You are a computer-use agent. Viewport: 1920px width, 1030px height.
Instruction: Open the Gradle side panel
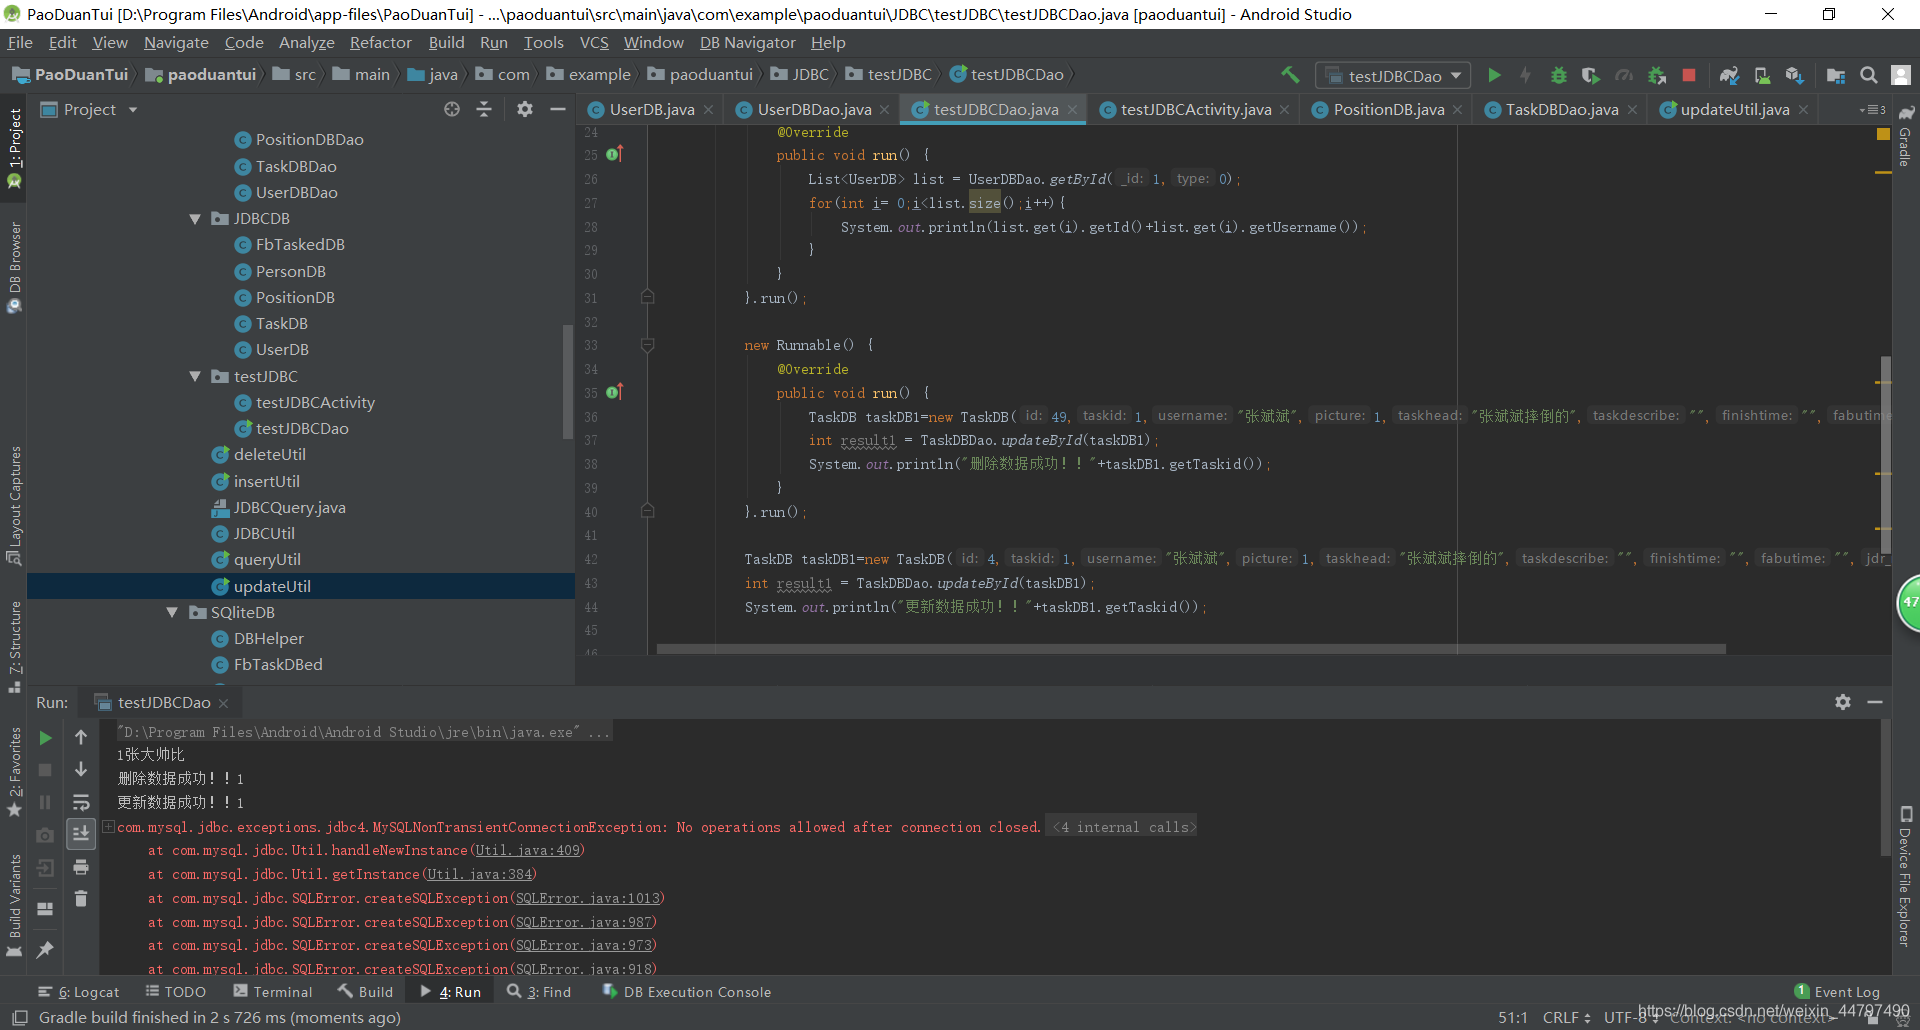point(1906,136)
